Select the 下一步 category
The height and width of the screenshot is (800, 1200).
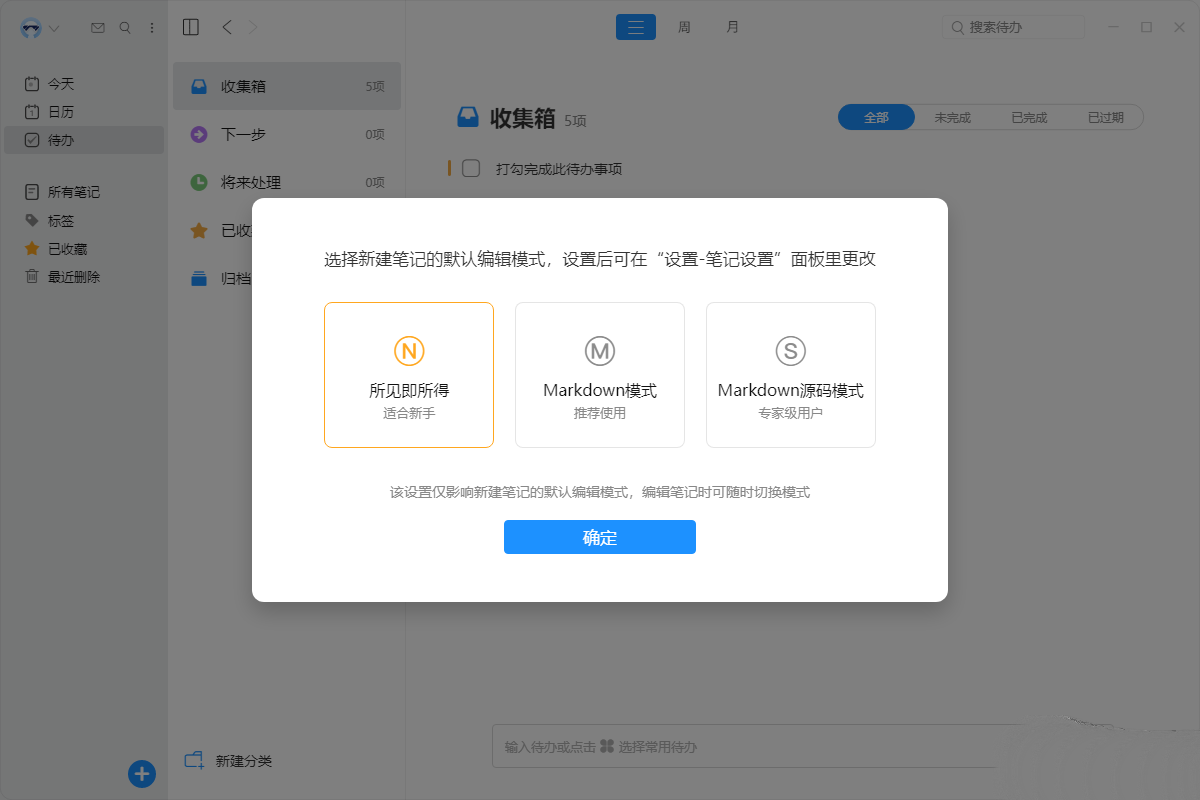point(287,134)
